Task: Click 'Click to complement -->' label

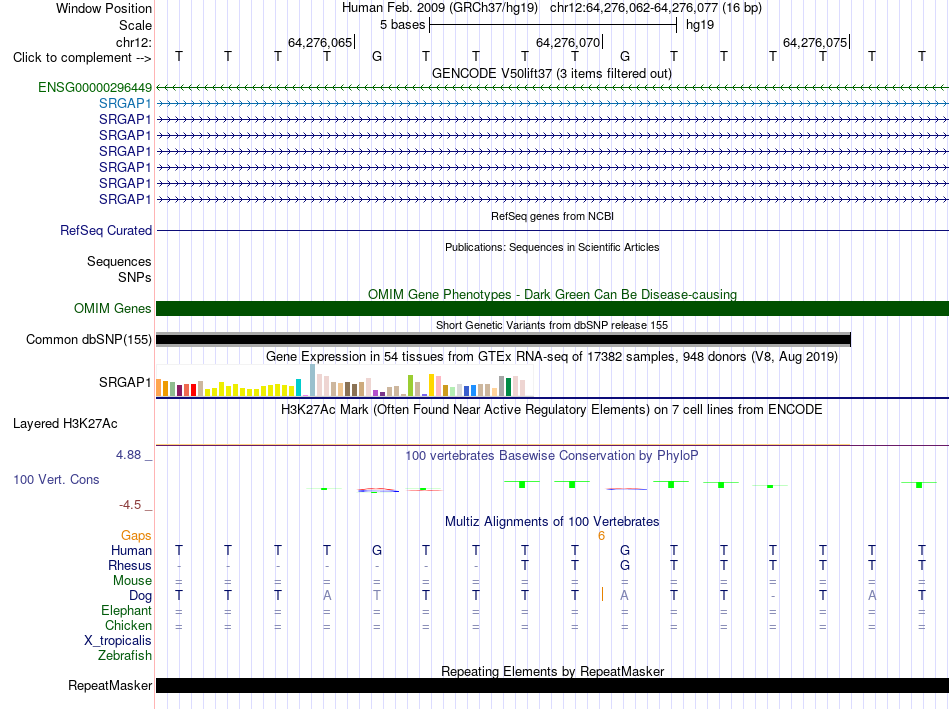Action: (x=82, y=58)
